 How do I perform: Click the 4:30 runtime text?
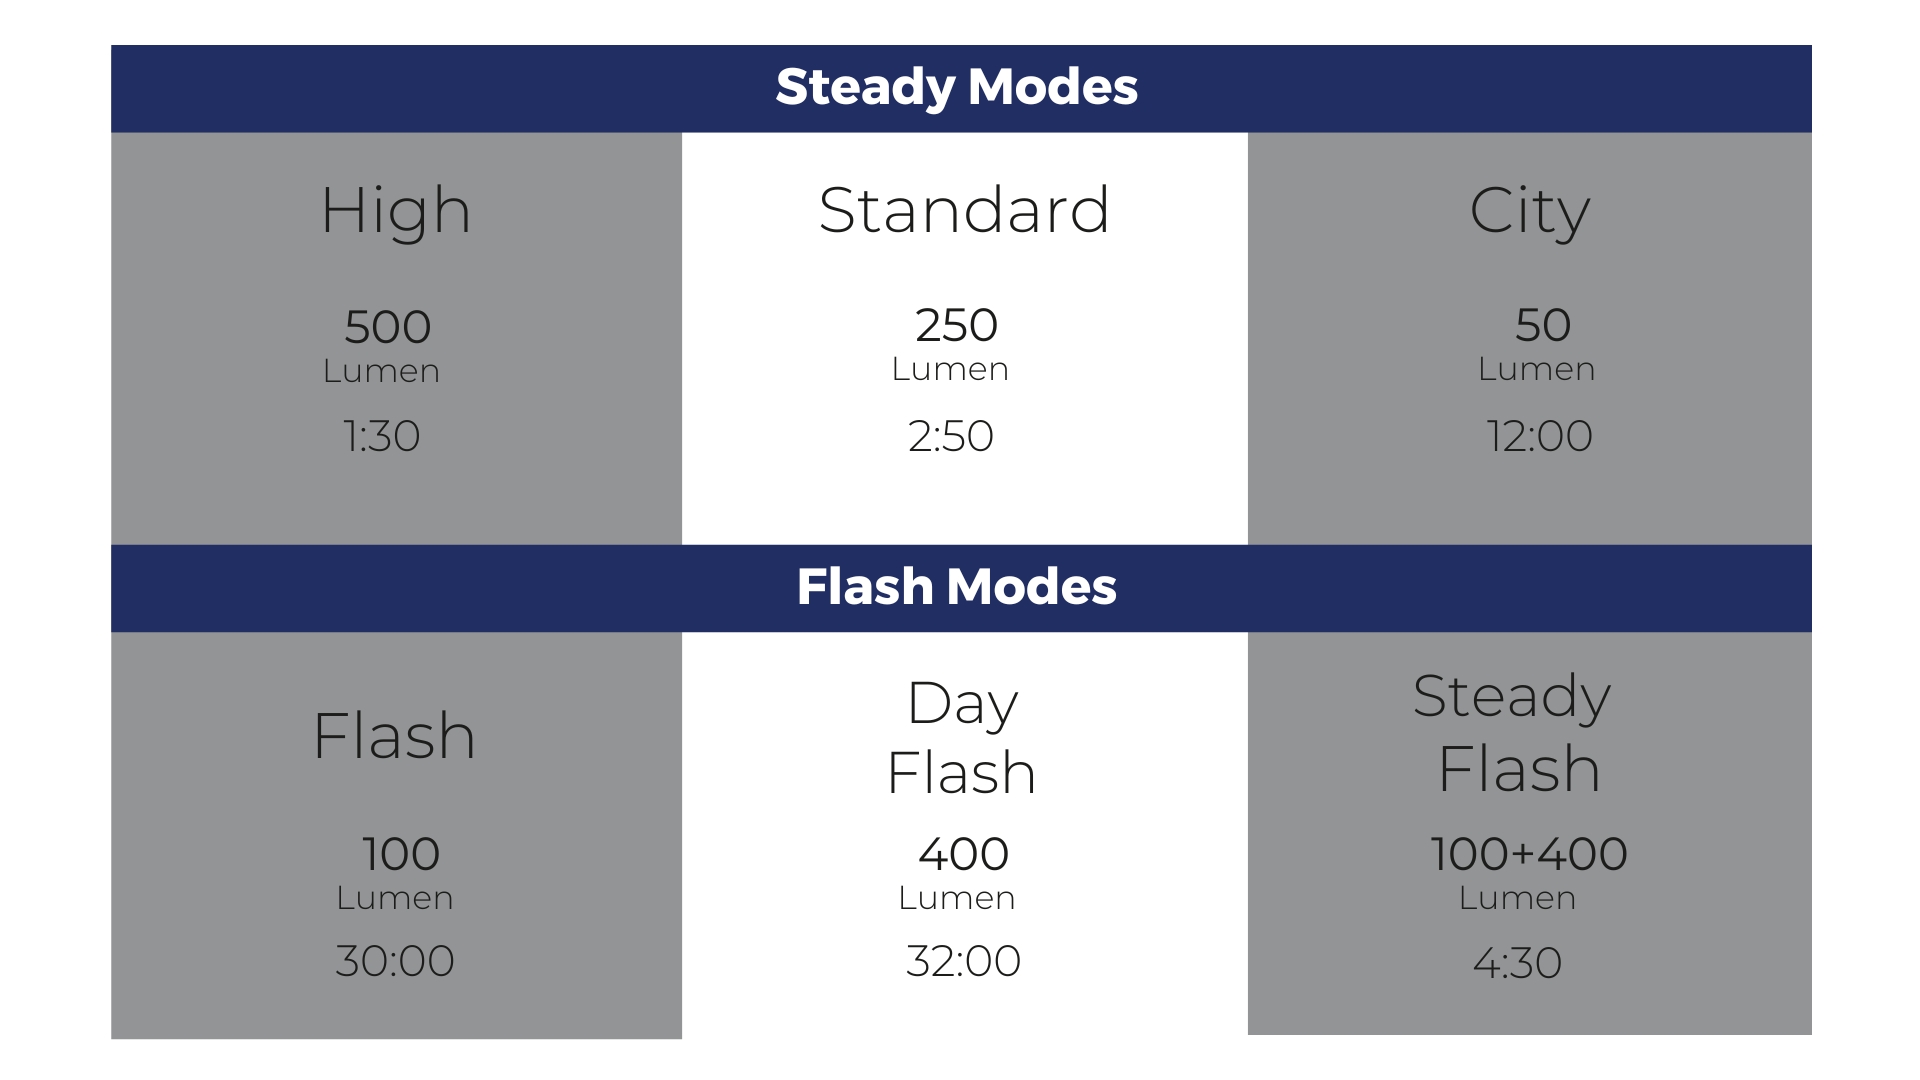point(1517,963)
